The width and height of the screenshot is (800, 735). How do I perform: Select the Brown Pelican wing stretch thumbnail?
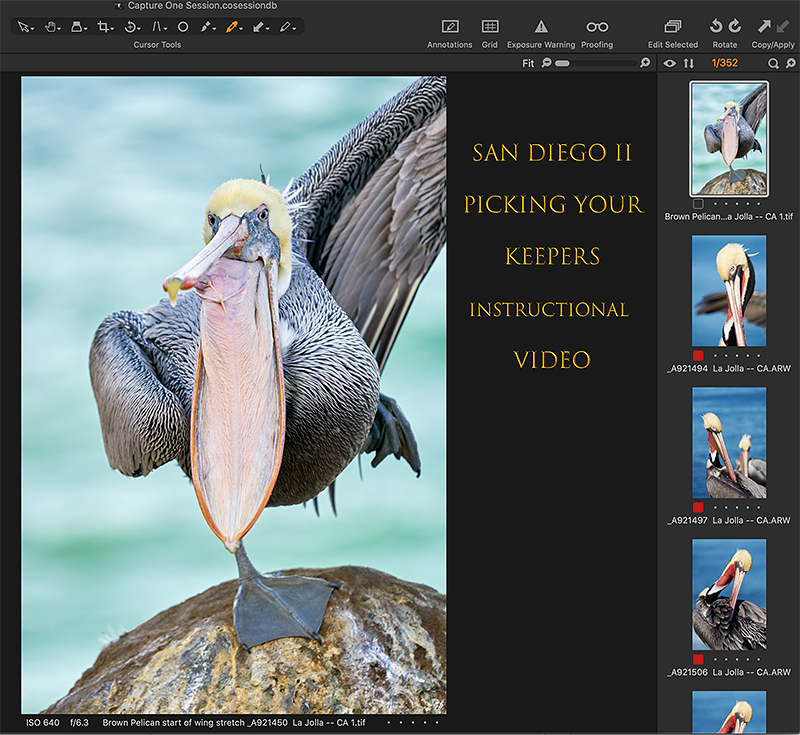click(x=729, y=139)
